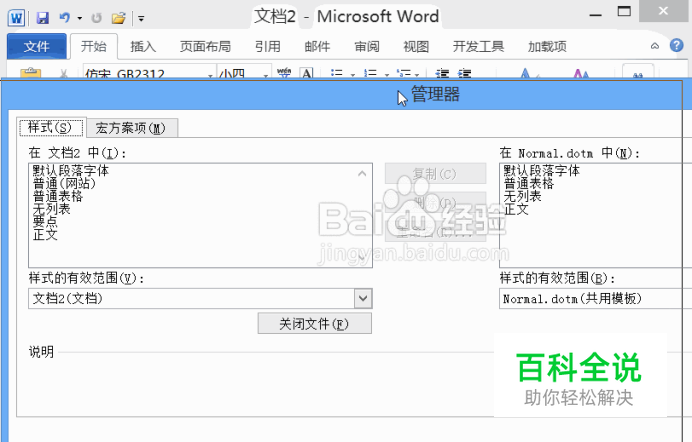Customize the Quick Access Toolbar dropdown
Image resolution: width=692 pixels, height=442 pixels.
(141, 19)
